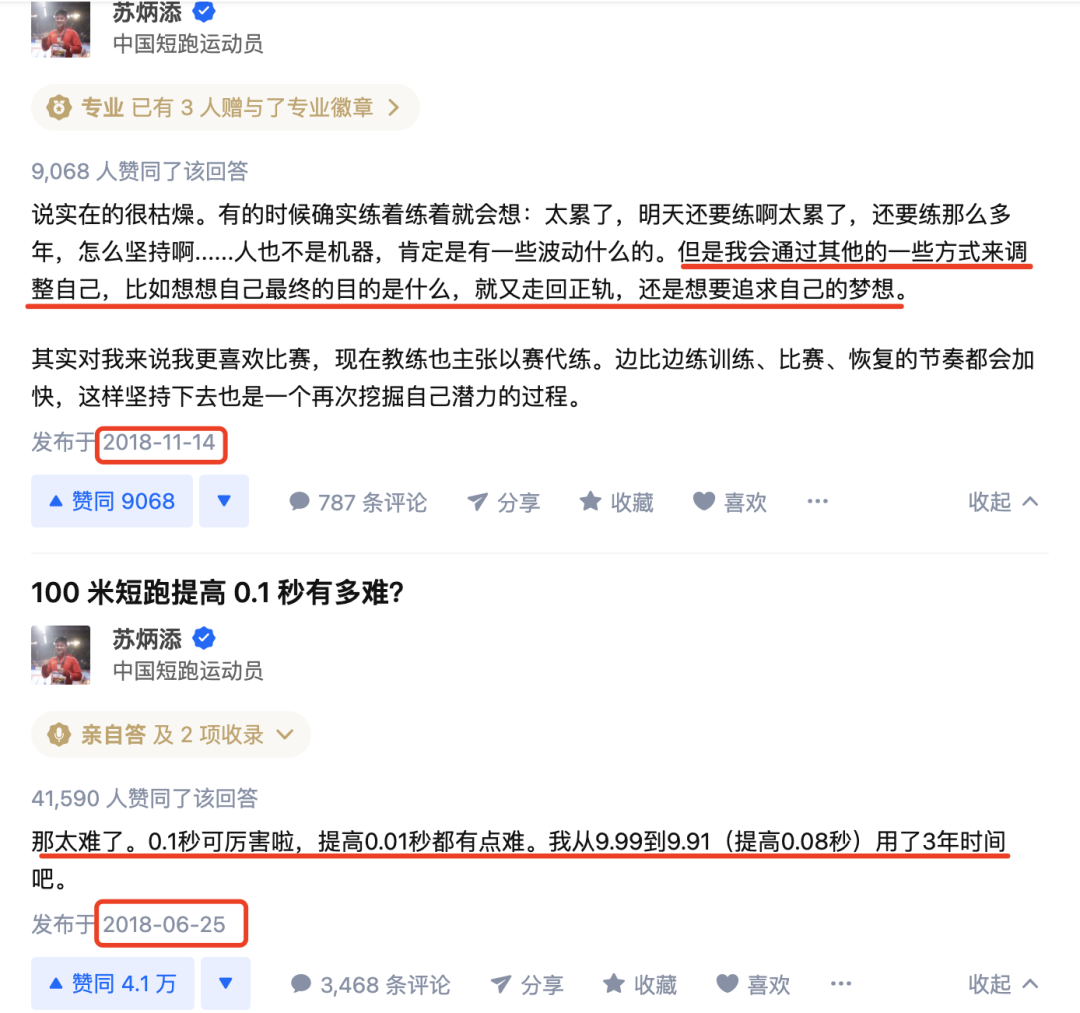Share the second answer via 分享
The image size is (1080, 1013).
(527, 985)
